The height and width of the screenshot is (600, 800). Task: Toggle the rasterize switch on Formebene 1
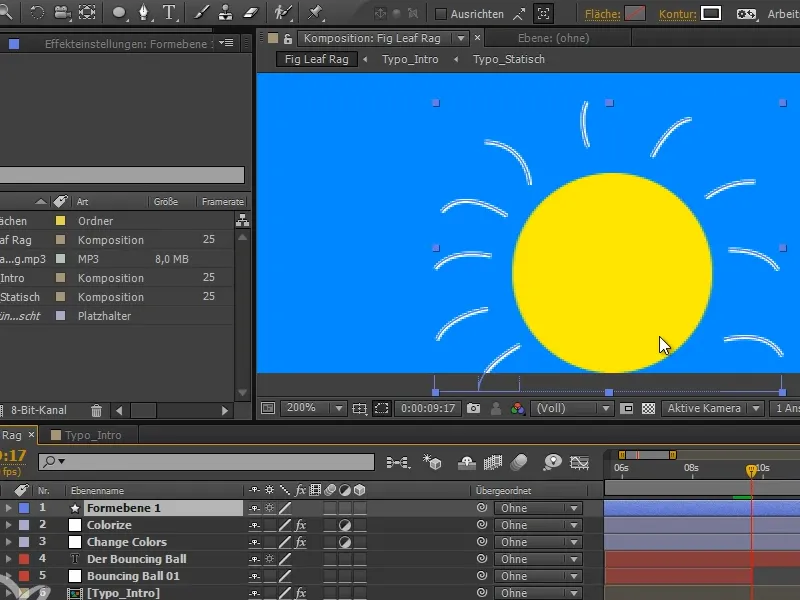pos(269,508)
